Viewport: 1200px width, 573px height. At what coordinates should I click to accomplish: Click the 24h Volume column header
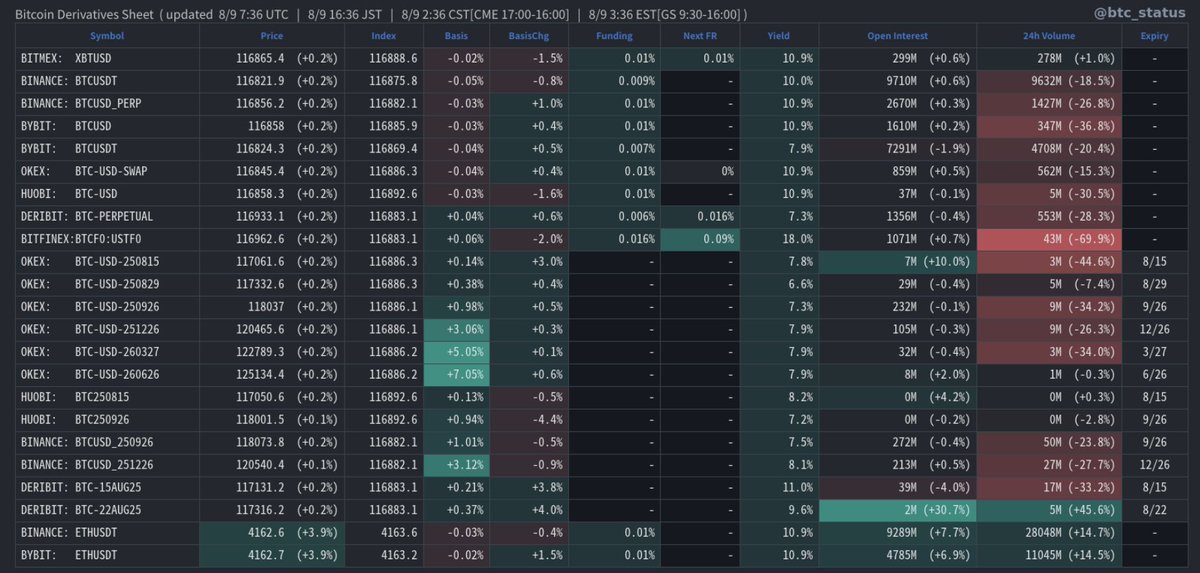1050,36
